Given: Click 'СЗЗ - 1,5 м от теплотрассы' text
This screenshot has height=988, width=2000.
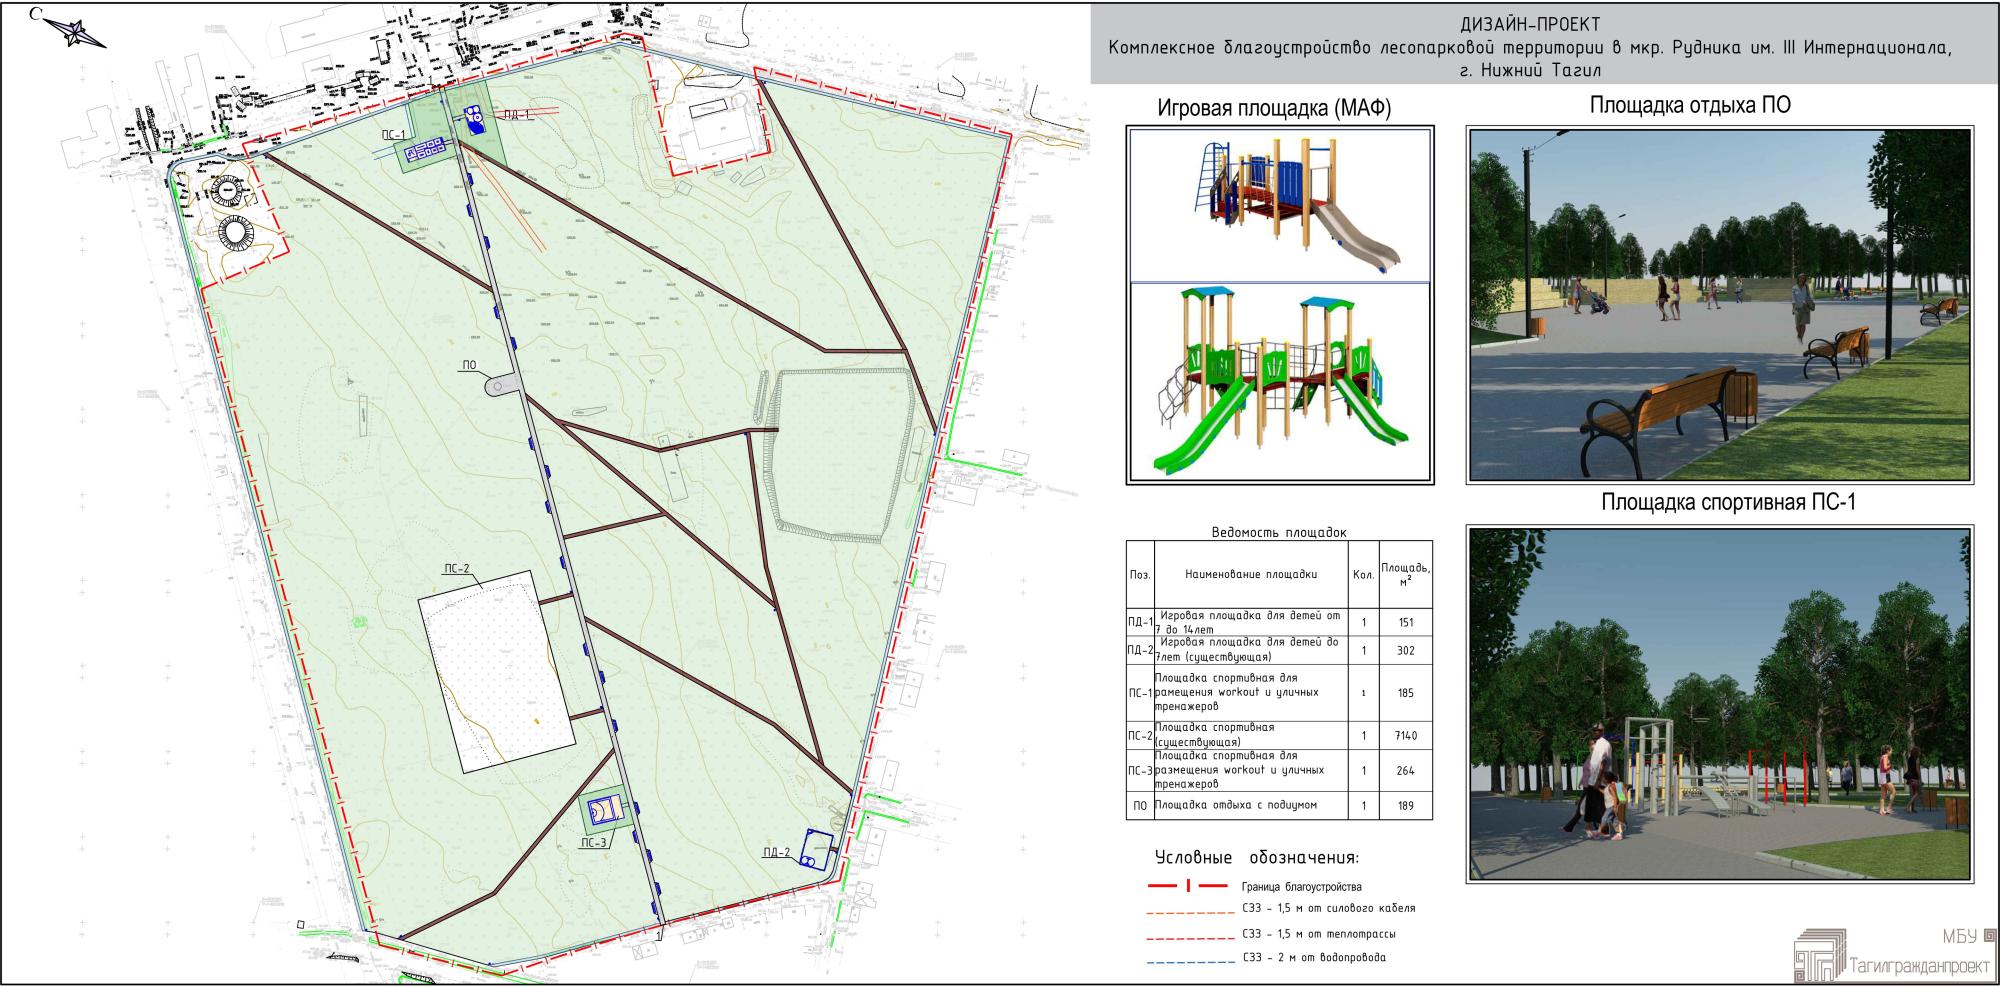Looking at the screenshot, I should pos(1319,934).
